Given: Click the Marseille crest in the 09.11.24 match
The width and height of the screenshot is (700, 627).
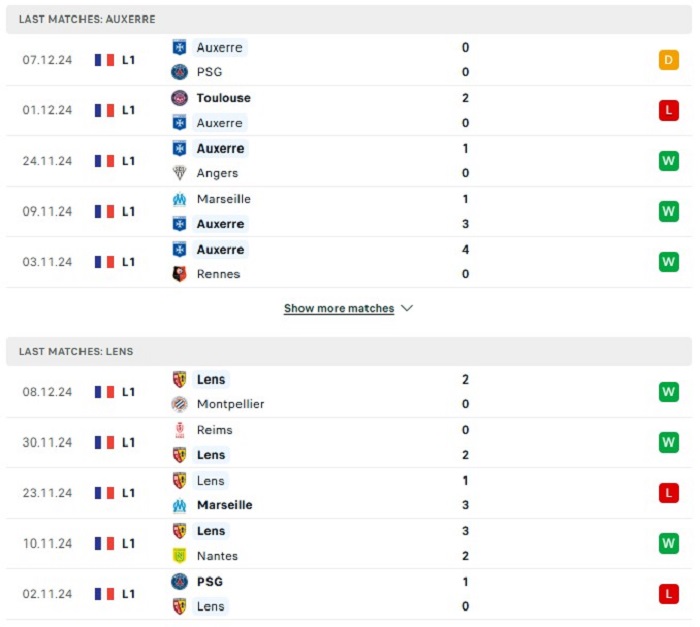Looking at the screenshot, I should [179, 199].
